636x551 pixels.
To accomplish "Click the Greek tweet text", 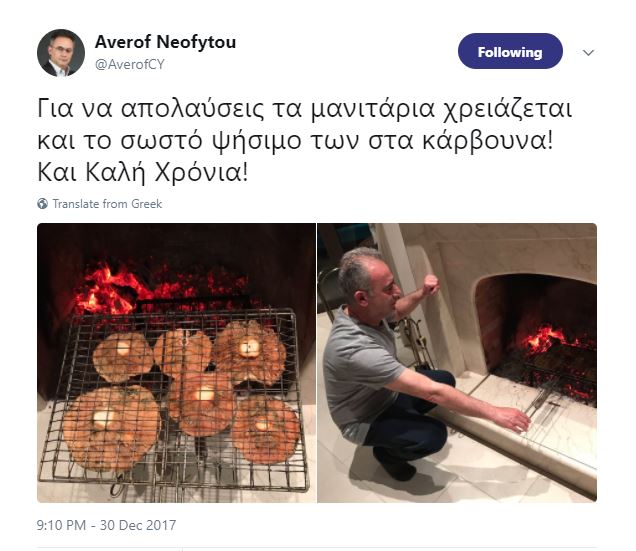I will tap(304, 141).
